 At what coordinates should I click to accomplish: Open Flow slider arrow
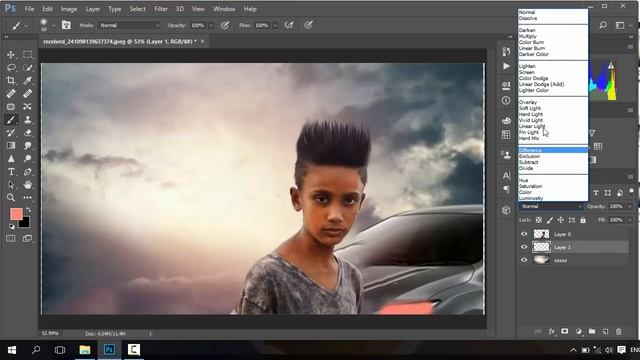point(275,25)
